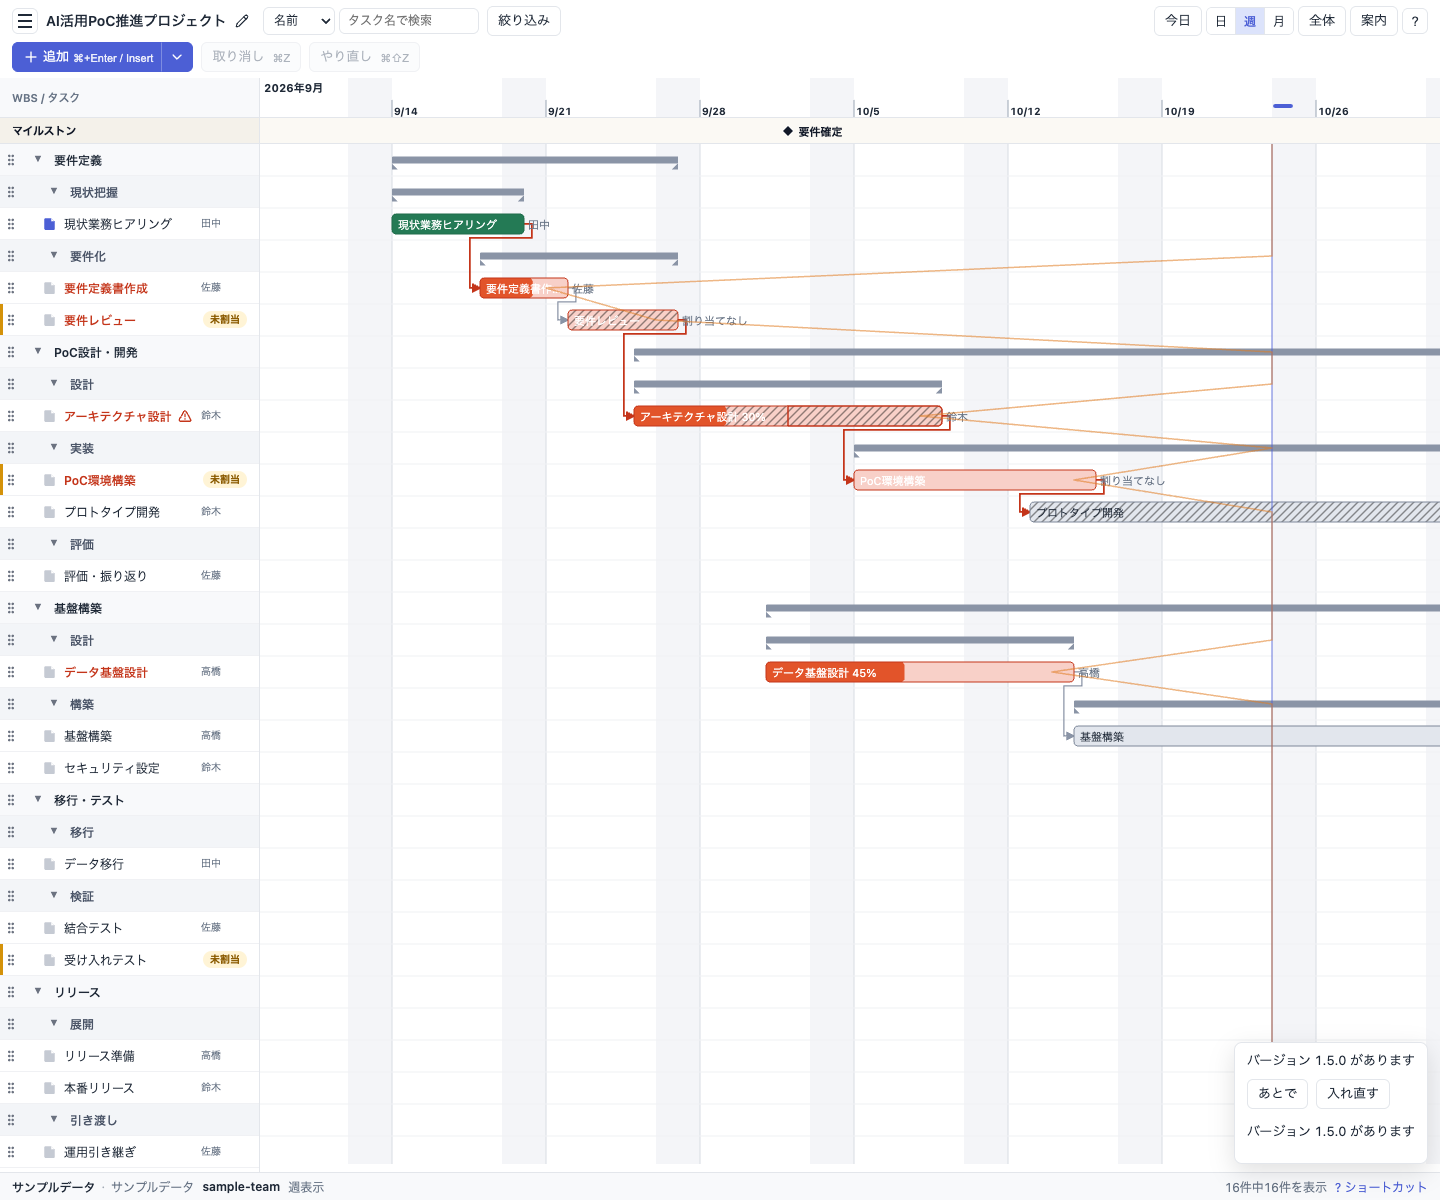Click the 追加 button

pyautogui.click(x=87, y=57)
